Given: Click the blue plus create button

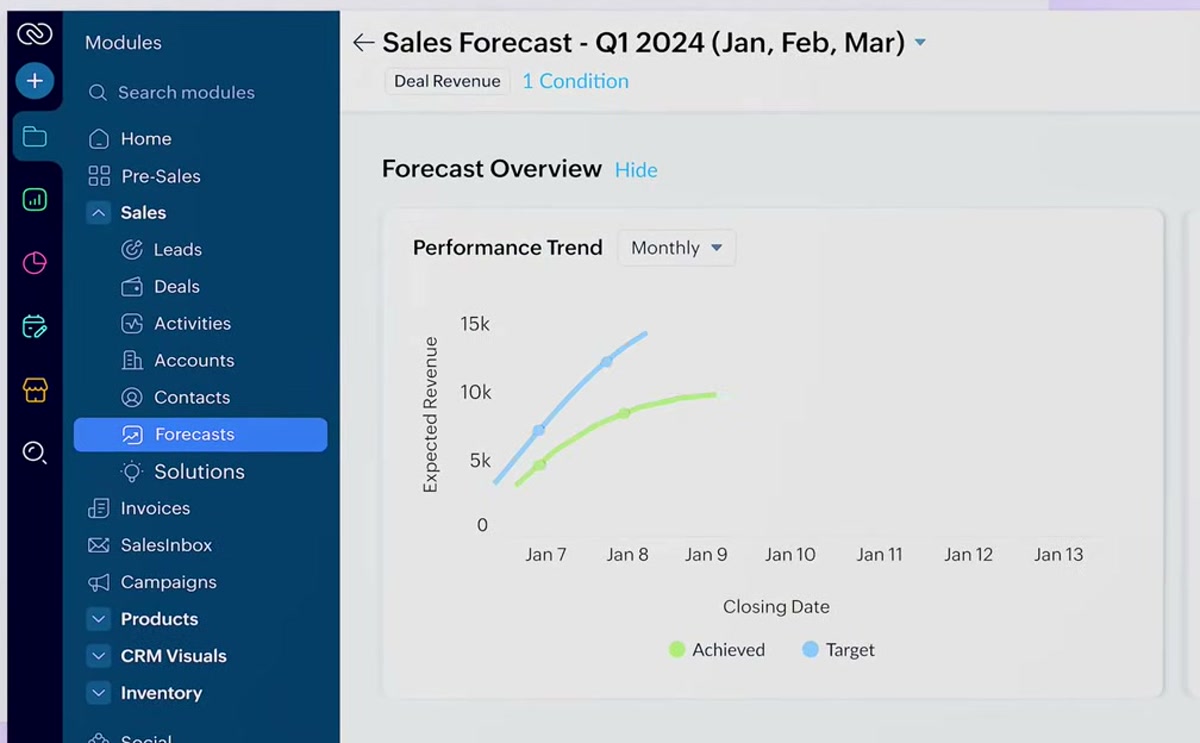Looking at the screenshot, I should [x=34, y=81].
